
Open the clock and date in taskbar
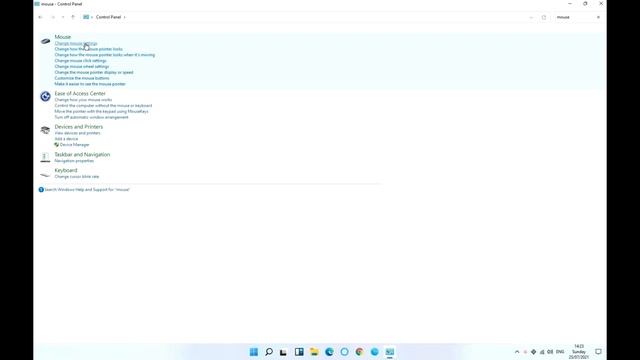point(579,352)
